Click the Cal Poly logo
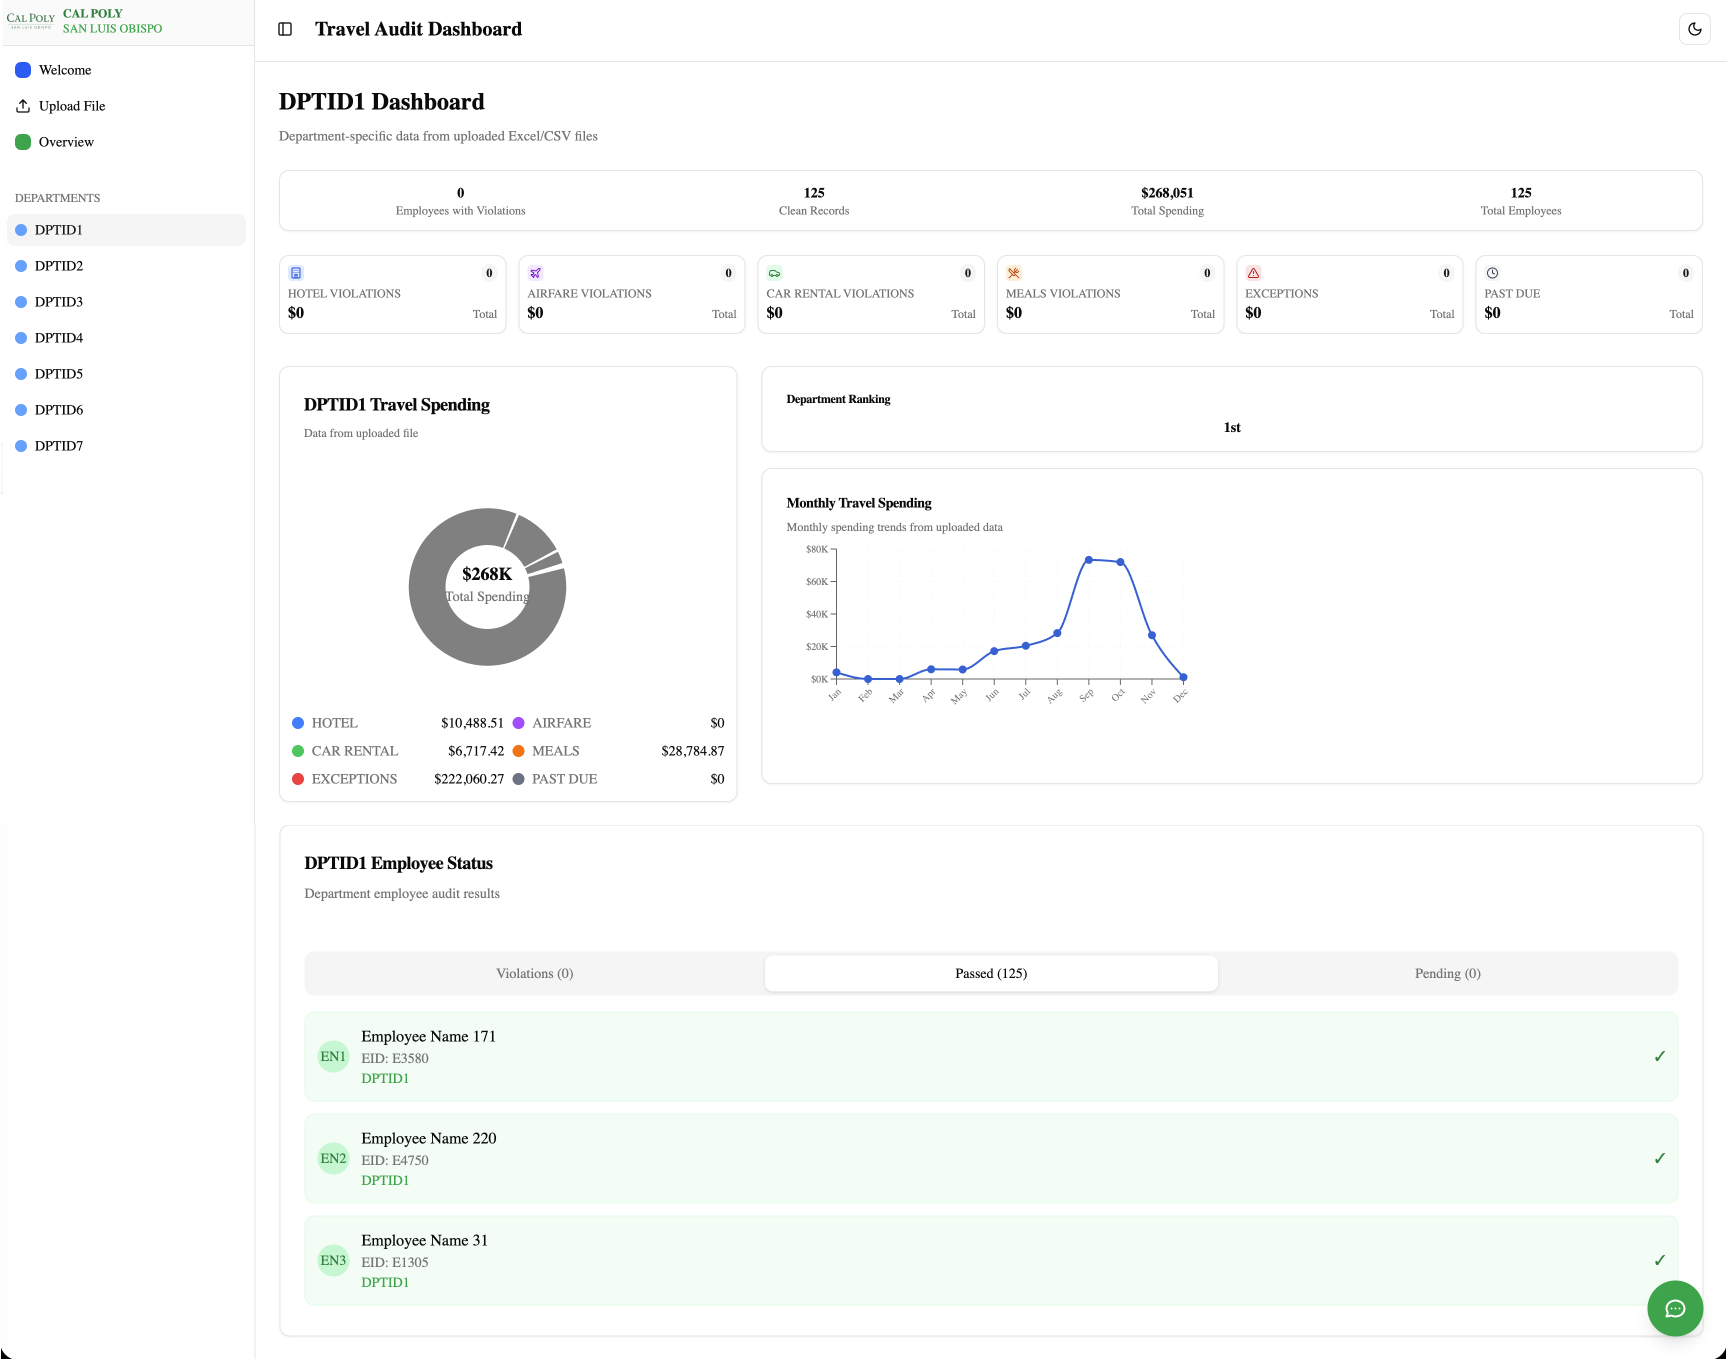Image resolution: width=1727 pixels, height=1360 pixels. coord(31,21)
